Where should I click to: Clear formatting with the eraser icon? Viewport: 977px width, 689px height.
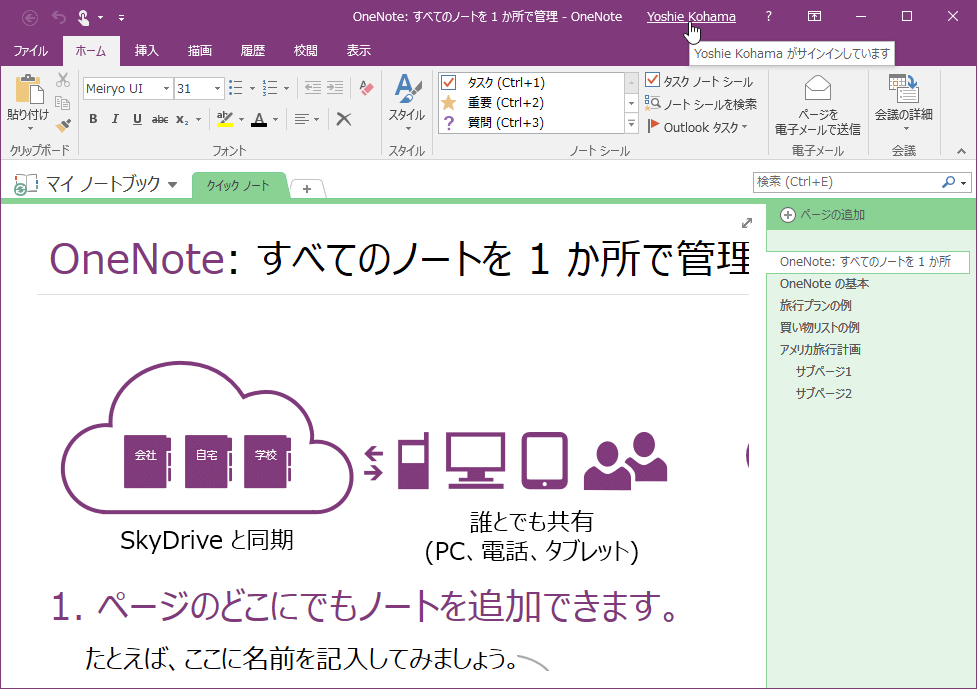pyautogui.click(x=366, y=88)
